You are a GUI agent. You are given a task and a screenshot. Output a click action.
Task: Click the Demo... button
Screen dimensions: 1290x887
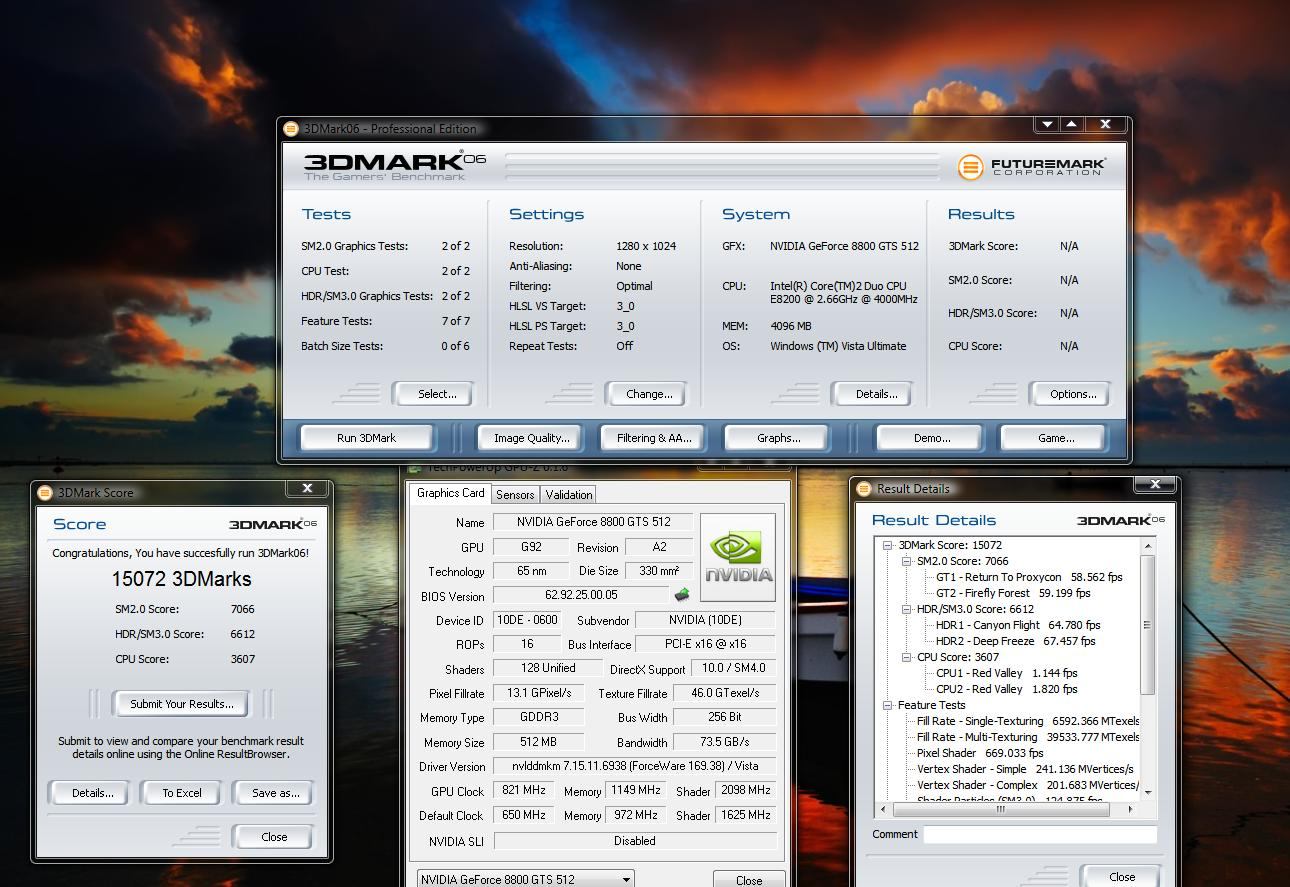coord(932,438)
